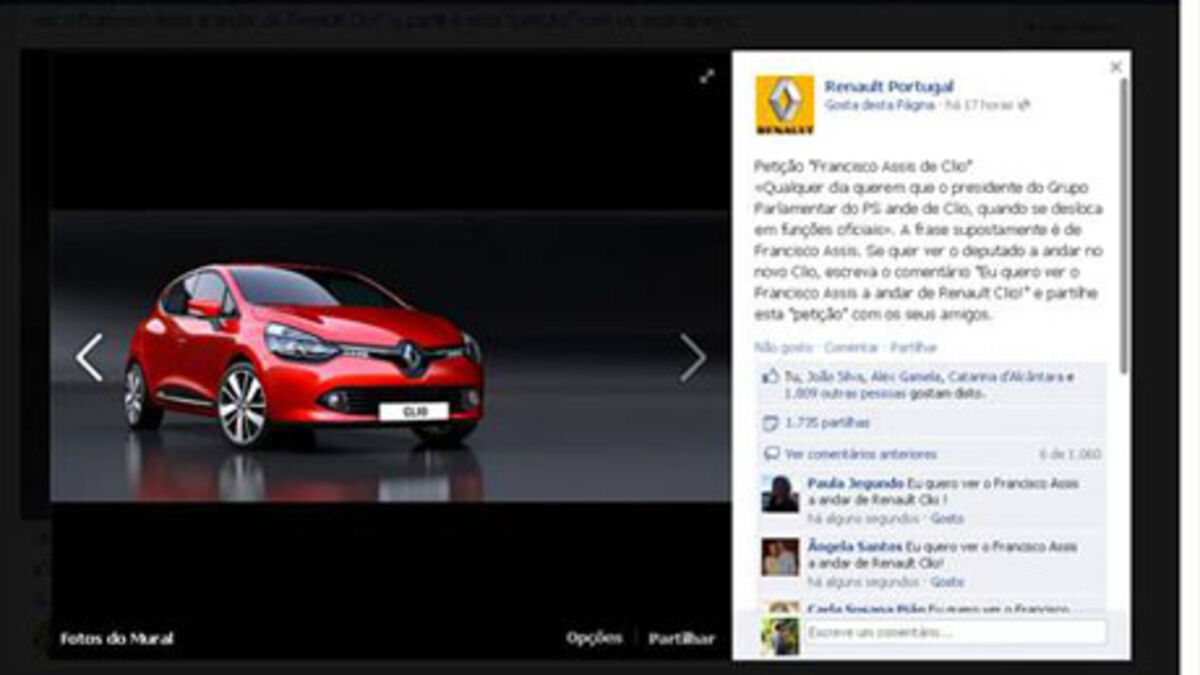Open the há 17 horas timestamp

pyautogui.click(x=979, y=105)
